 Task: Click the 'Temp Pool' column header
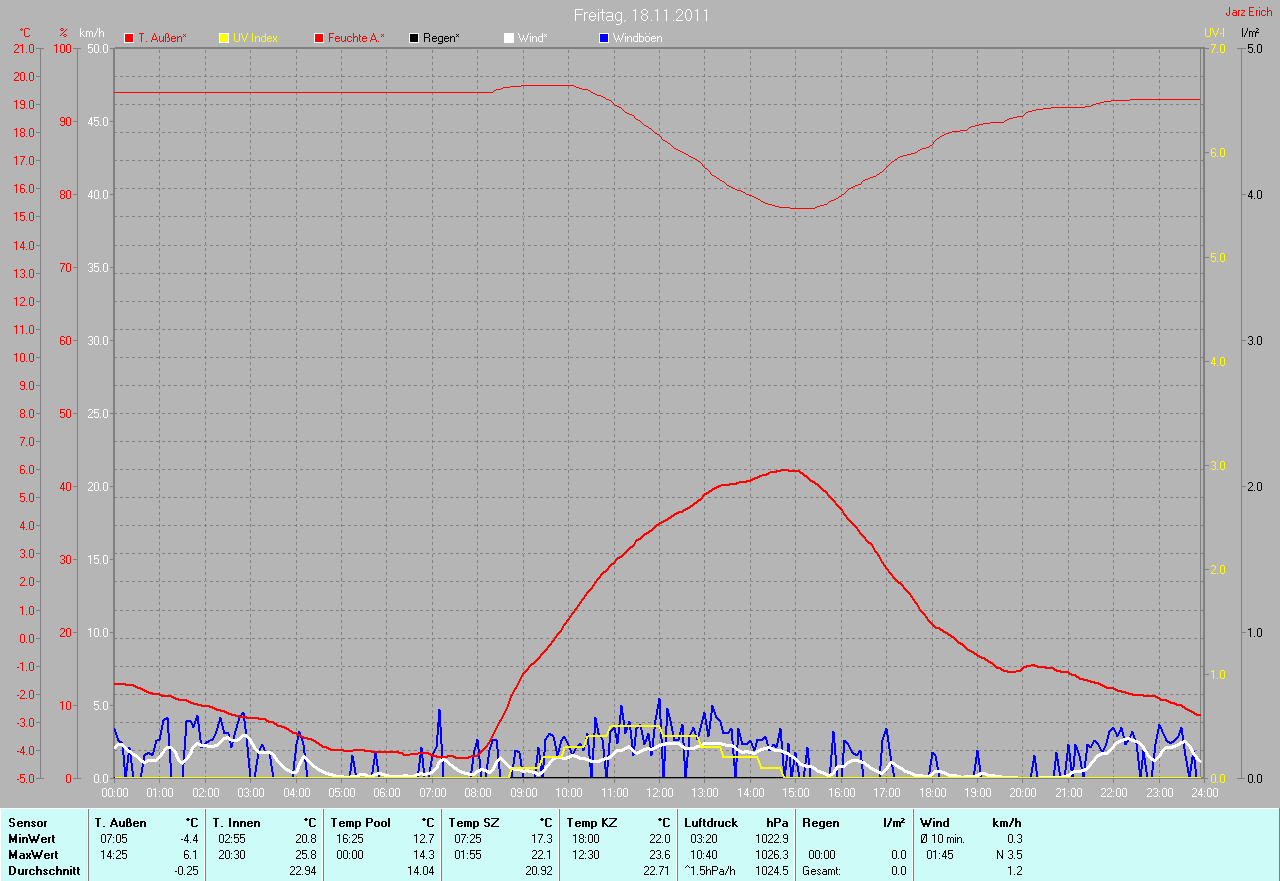pos(360,823)
